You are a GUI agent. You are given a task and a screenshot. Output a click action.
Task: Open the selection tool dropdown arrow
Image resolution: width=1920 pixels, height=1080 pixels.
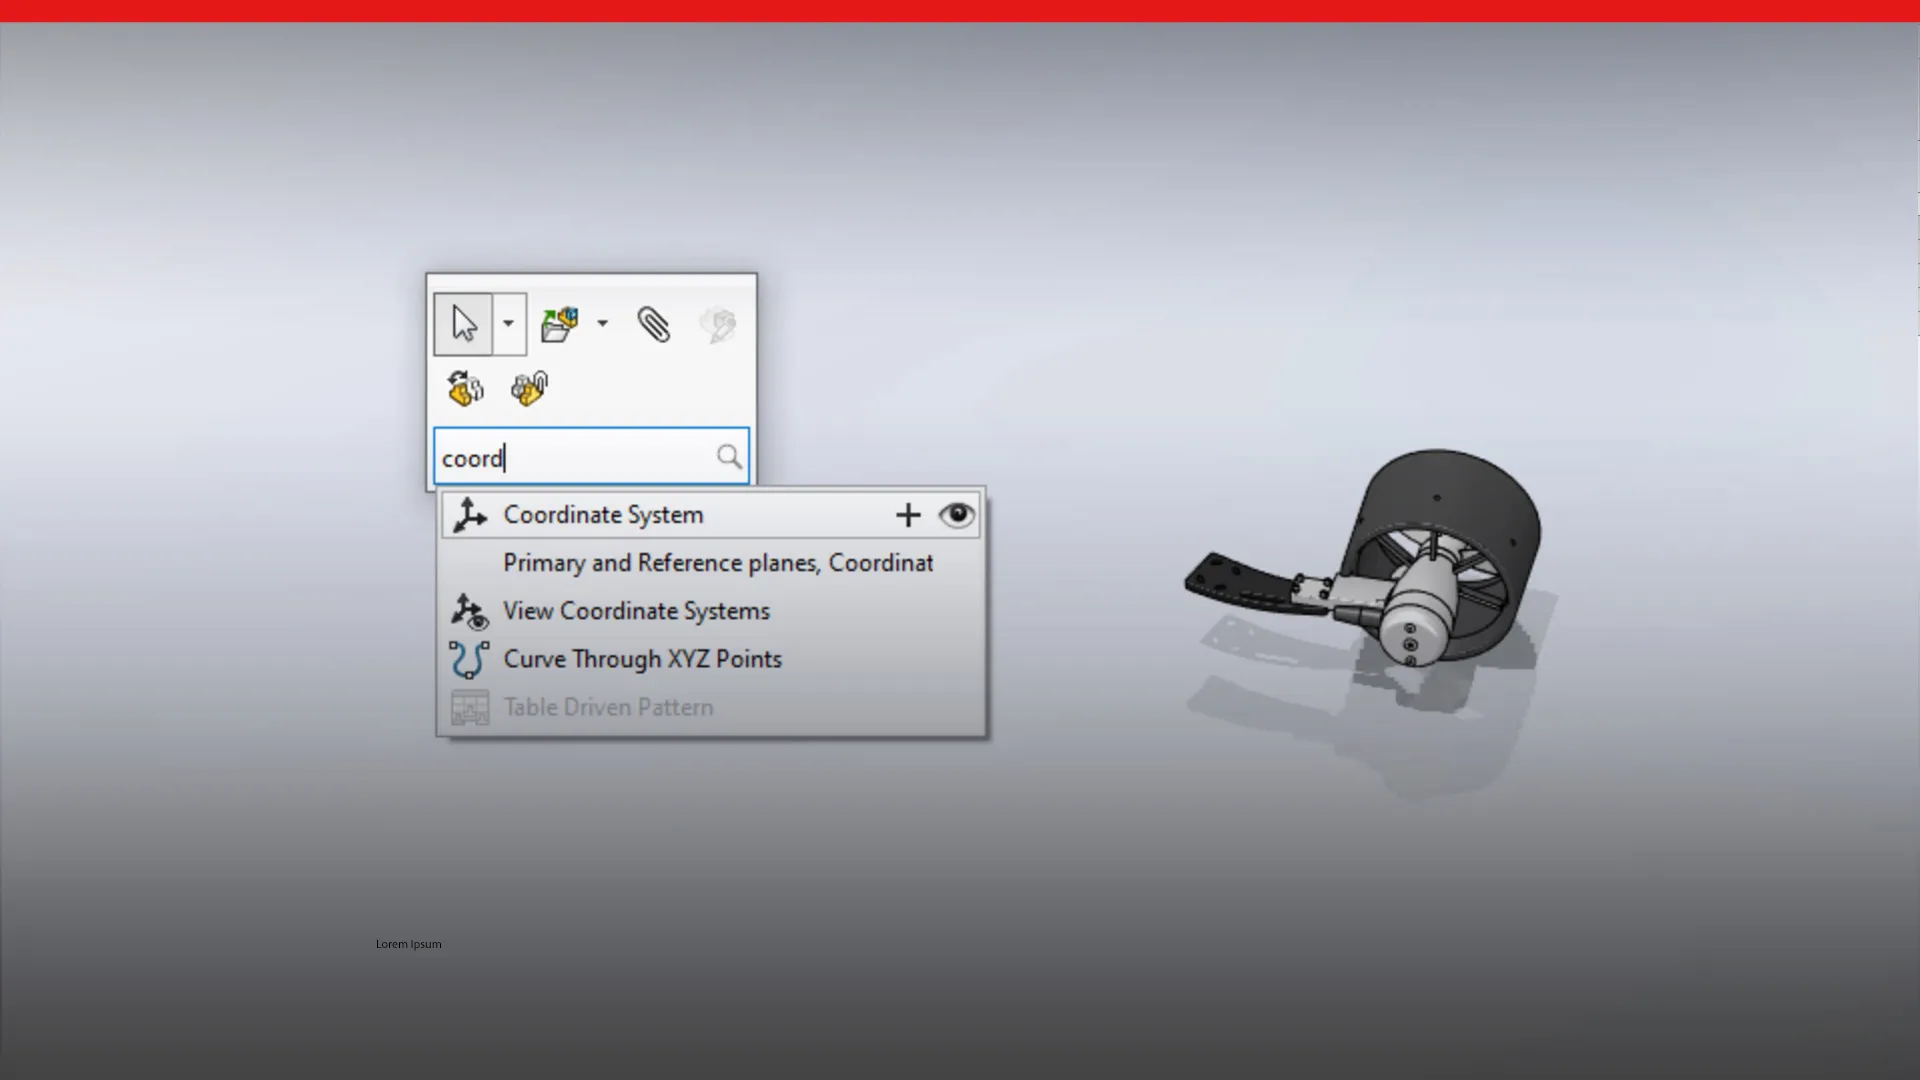click(508, 323)
